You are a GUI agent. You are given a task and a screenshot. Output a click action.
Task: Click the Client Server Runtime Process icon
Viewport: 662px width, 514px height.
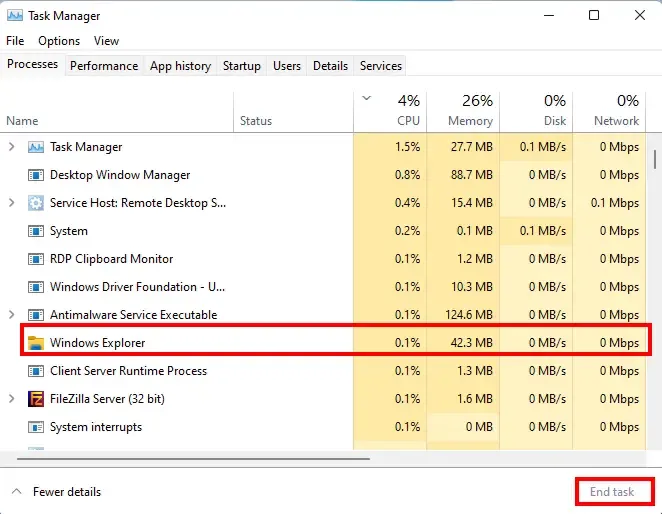pos(36,371)
